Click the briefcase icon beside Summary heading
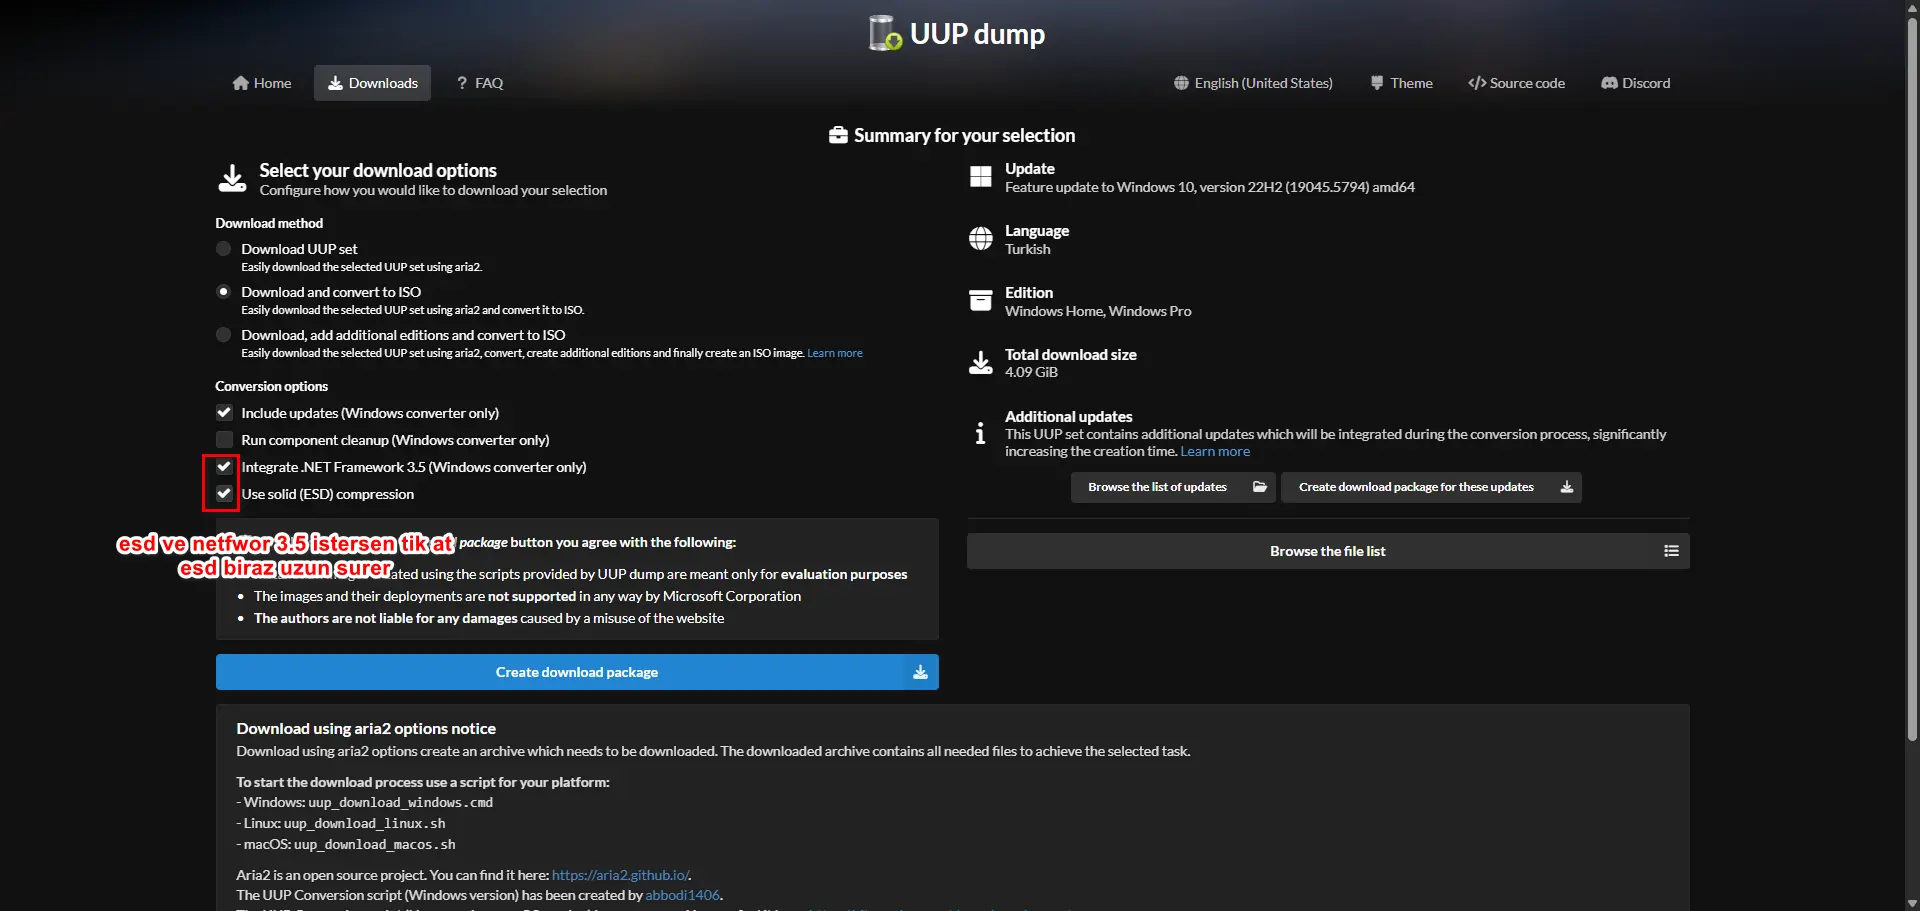This screenshot has width=1920, height=911. [838, 135]
